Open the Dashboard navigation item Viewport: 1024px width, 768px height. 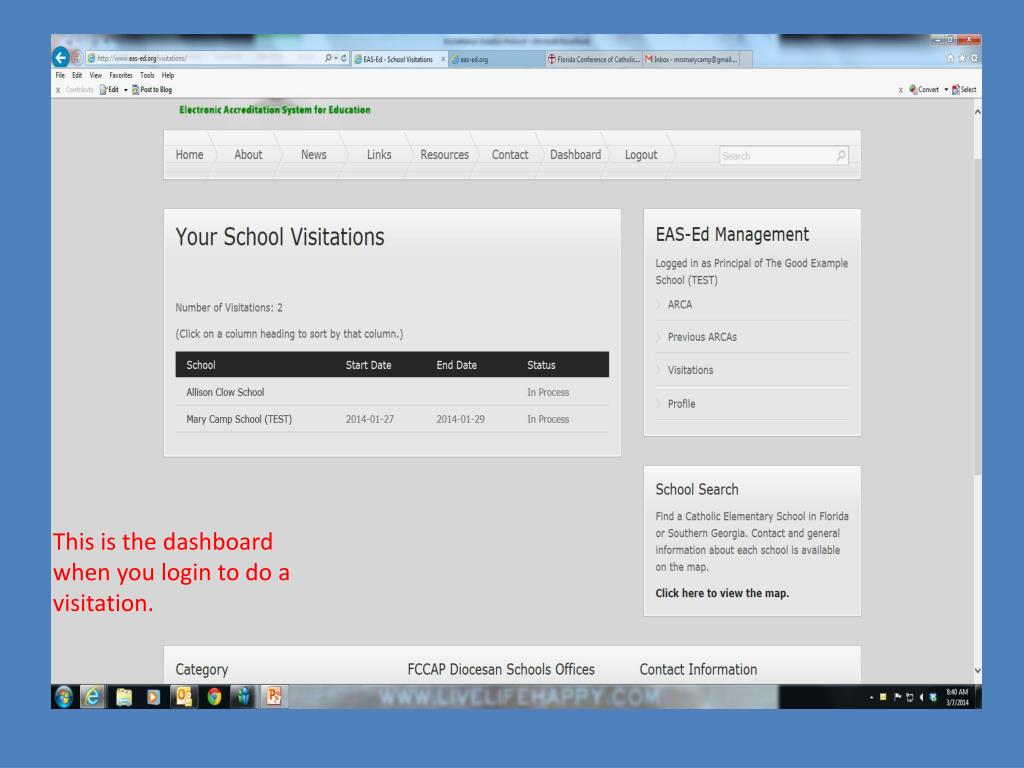(x=575, y=155)
